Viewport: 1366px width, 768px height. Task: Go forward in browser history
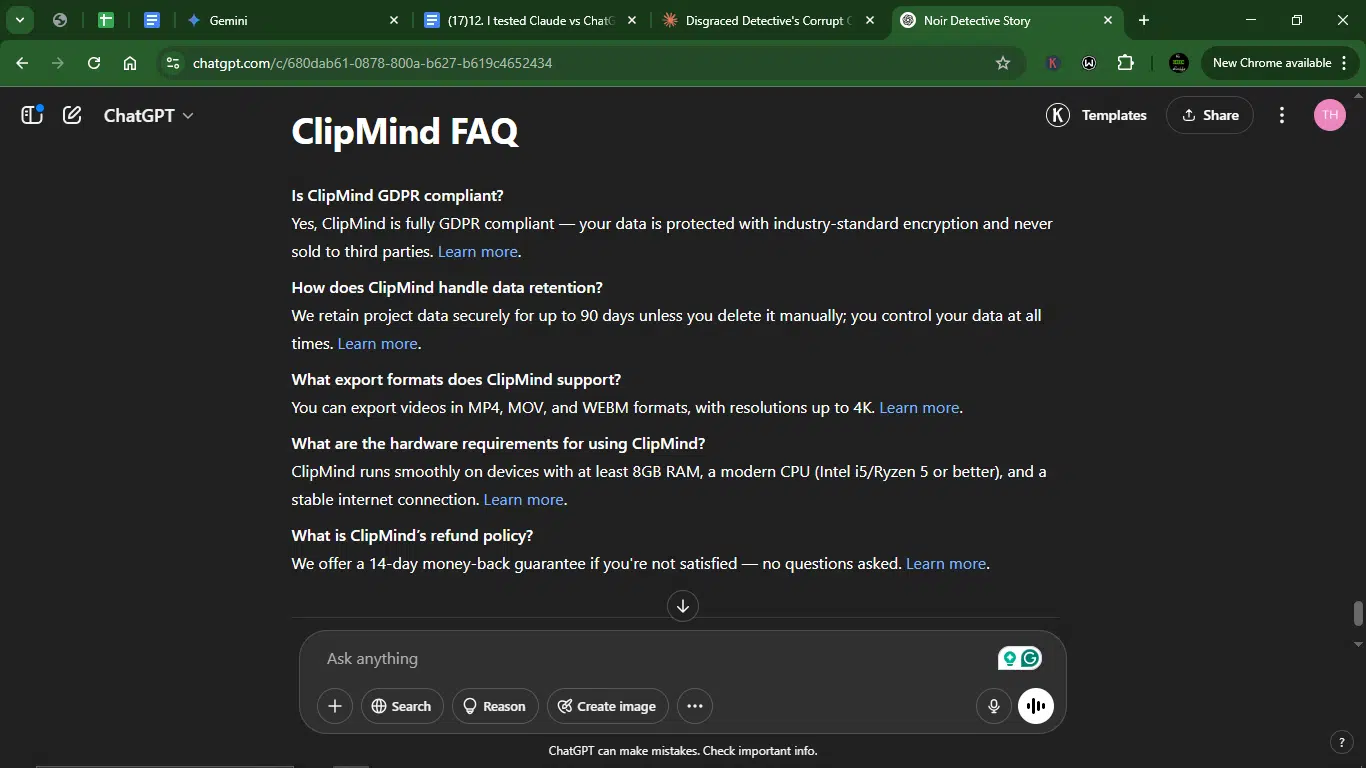[x=58, y=63]
